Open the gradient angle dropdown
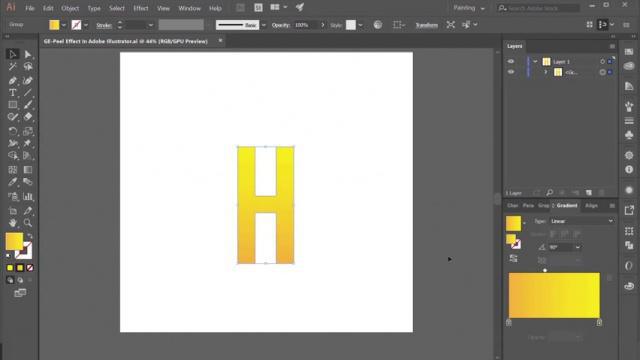Image resolution: width=640 pixels, height=360 pixels. [x=578, y=247]
